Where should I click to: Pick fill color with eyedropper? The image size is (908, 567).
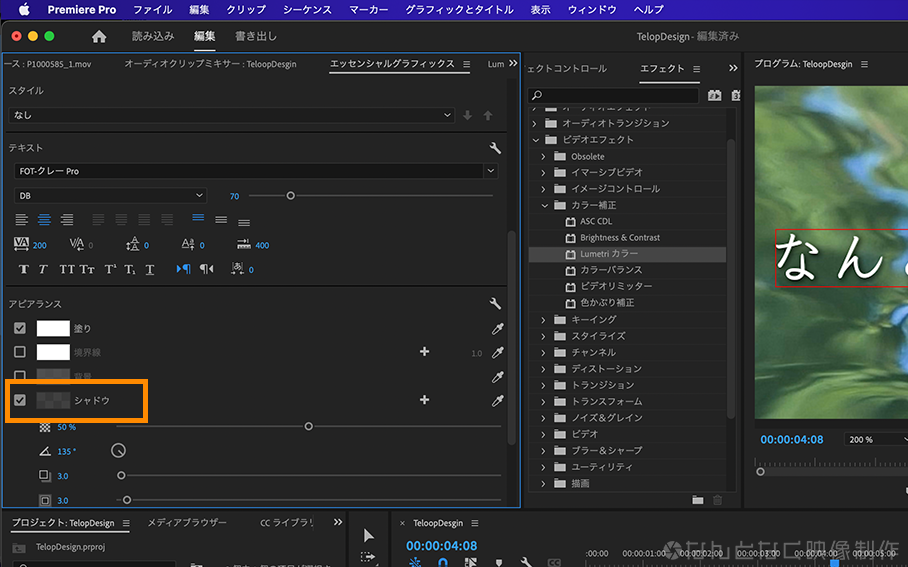tap(497, 329)
